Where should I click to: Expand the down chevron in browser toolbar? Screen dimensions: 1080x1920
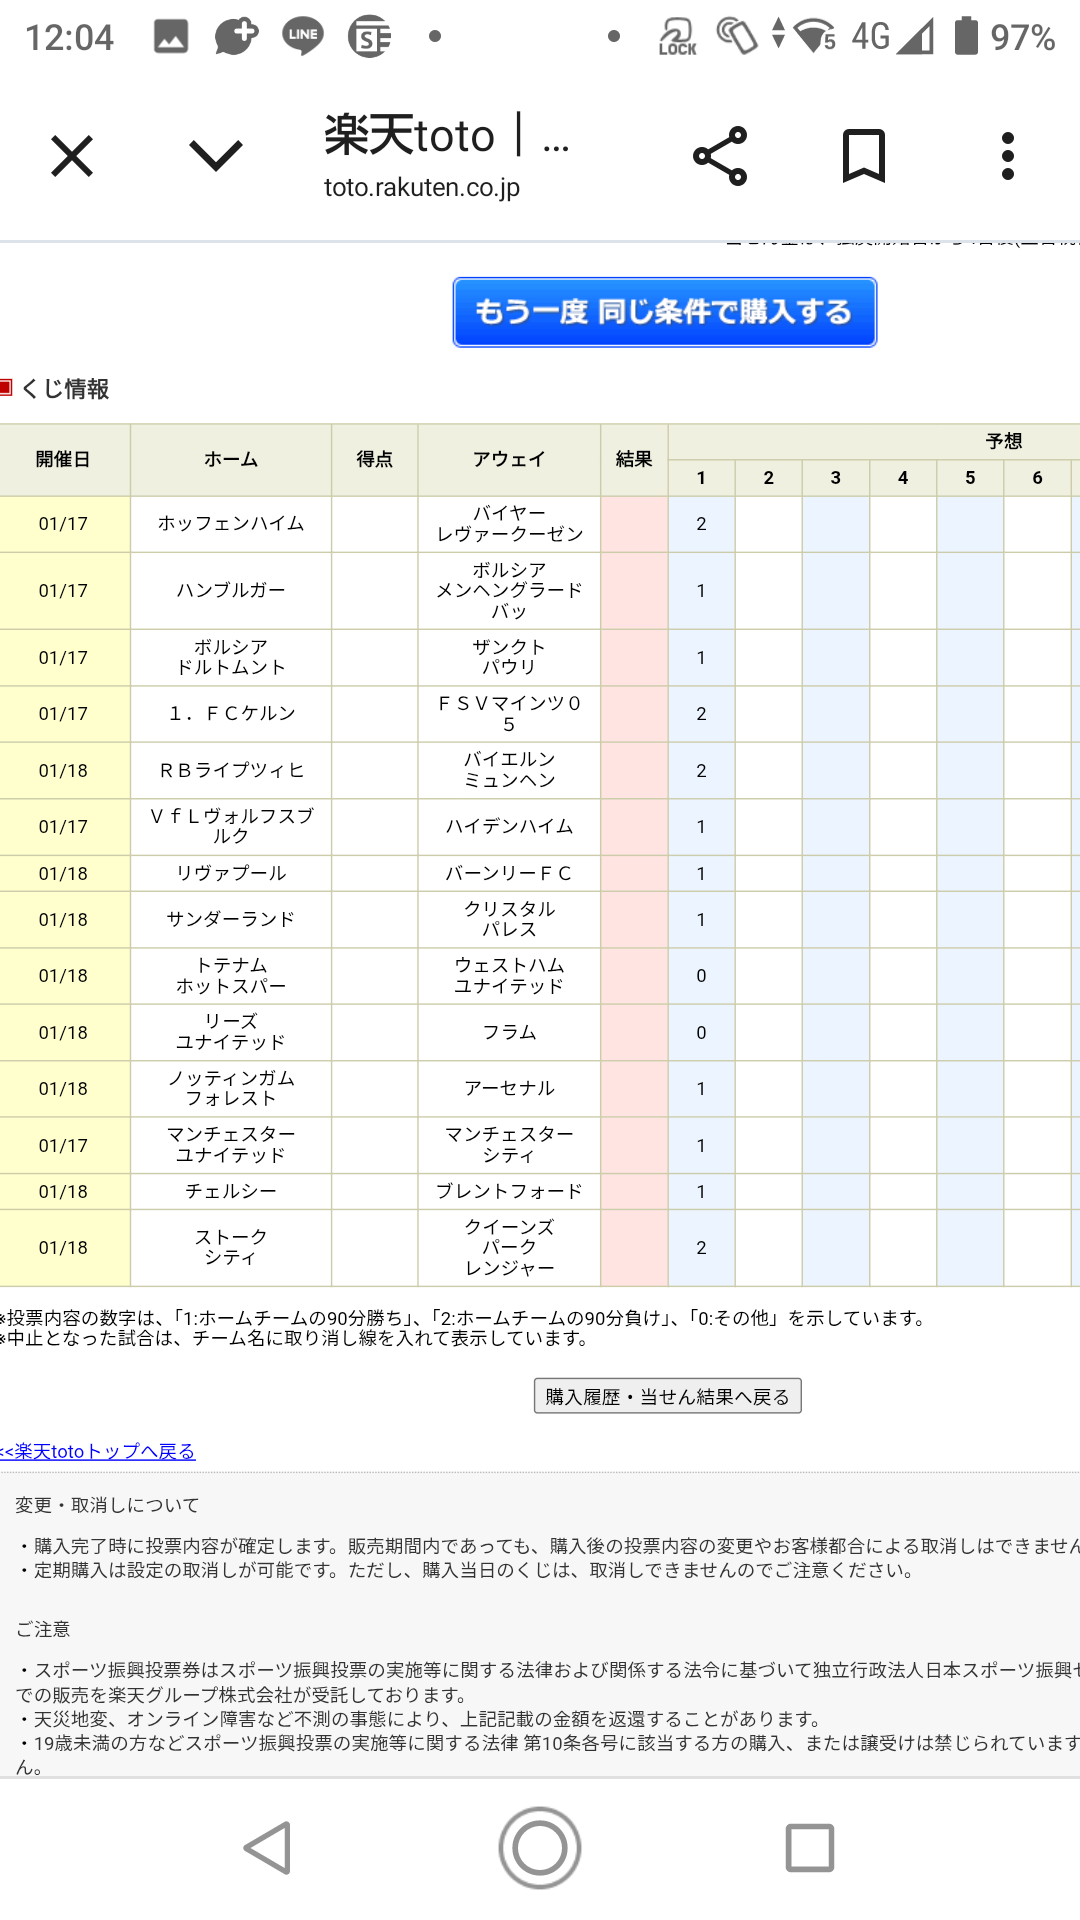215,156
